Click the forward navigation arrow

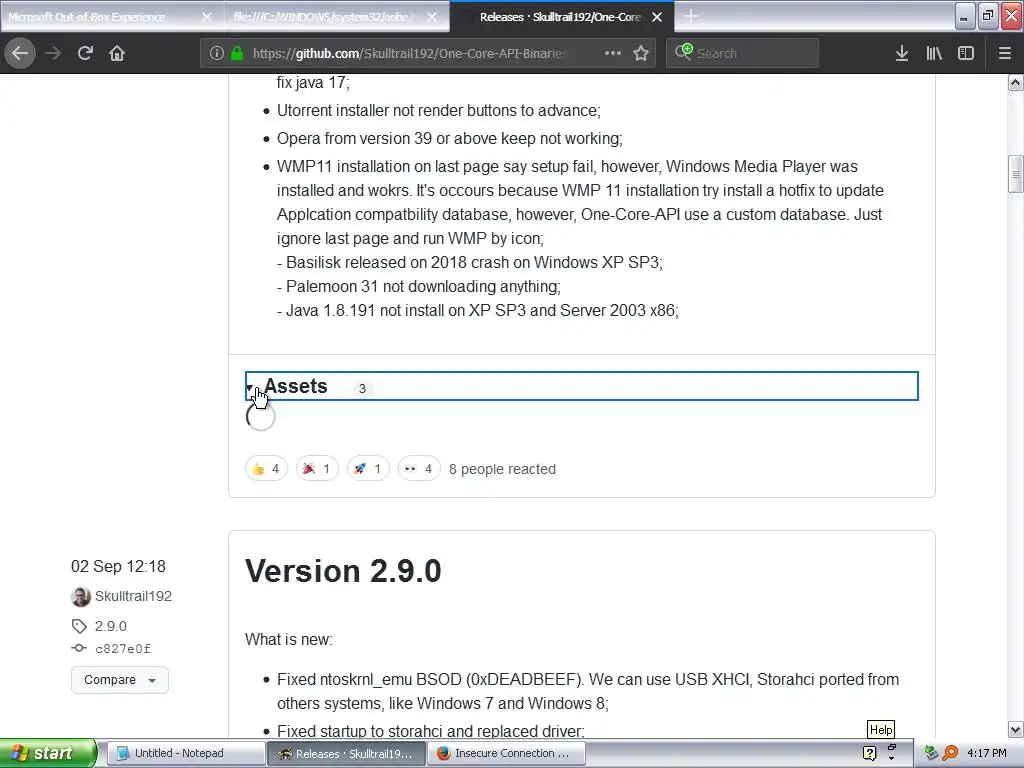(53, 53)
